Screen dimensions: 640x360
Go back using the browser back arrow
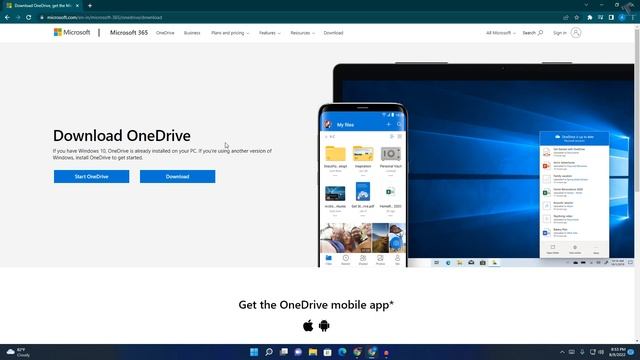pyautogui.click(x=7, y=18)
